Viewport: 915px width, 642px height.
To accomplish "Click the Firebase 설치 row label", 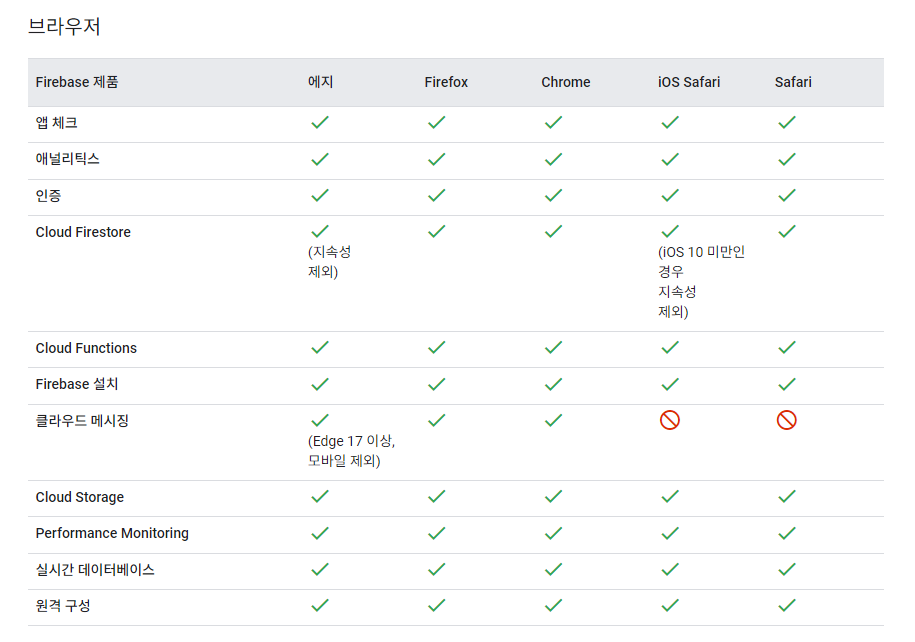I will point(76,385).
